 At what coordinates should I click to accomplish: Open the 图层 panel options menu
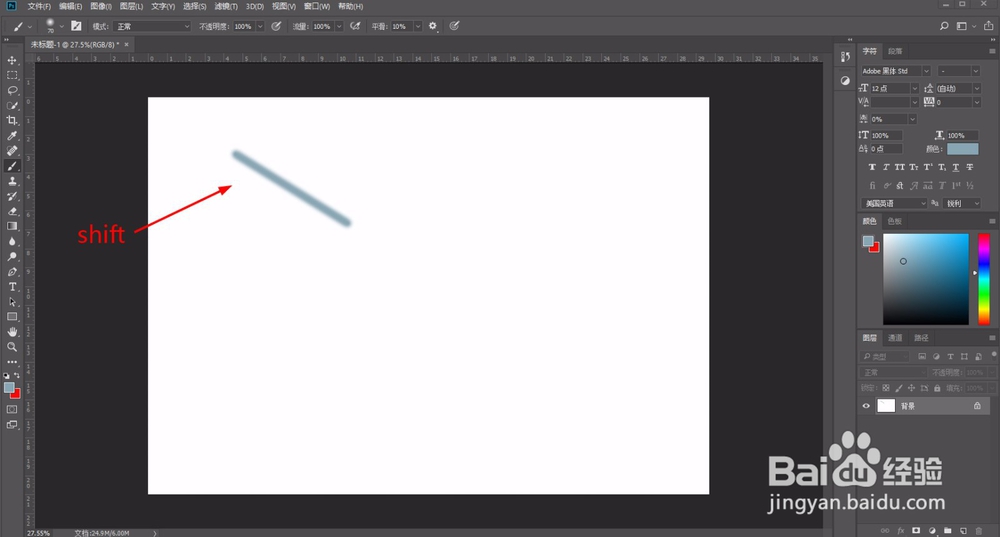coord(992,338)
